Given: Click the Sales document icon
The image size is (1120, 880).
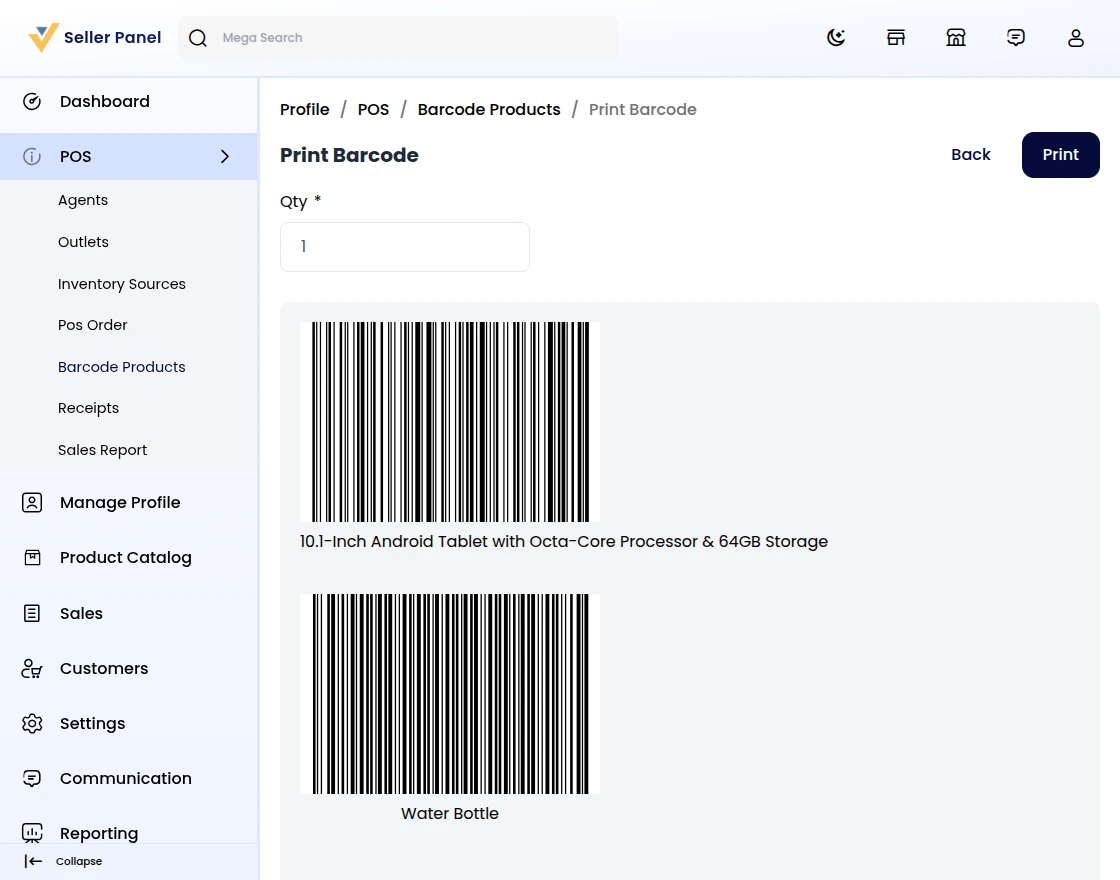Looking at the screenshot, I should [x=32, y=613].
